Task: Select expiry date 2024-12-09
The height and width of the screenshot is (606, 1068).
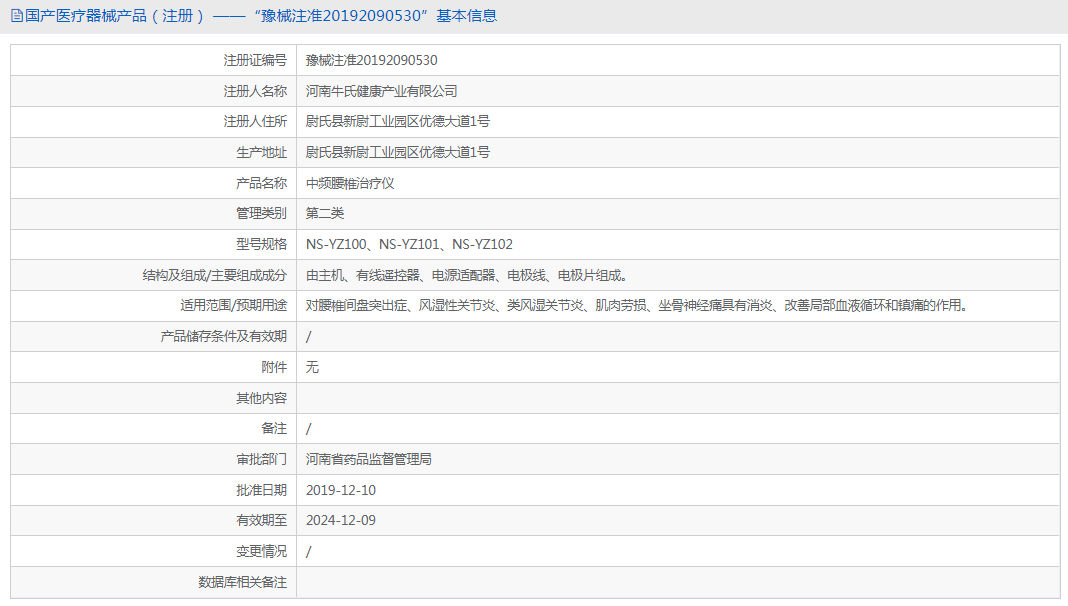Action: click(341, 520)
